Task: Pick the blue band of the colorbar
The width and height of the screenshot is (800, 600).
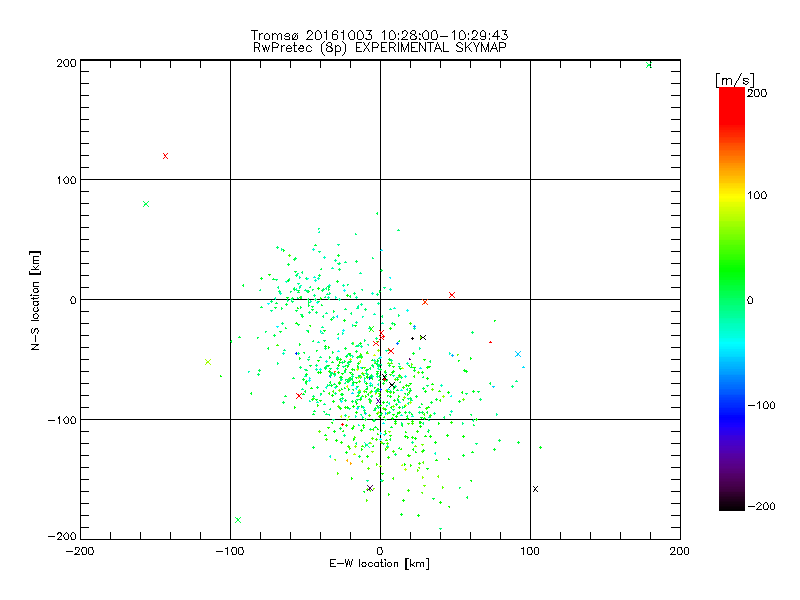Action: (732, 416)
